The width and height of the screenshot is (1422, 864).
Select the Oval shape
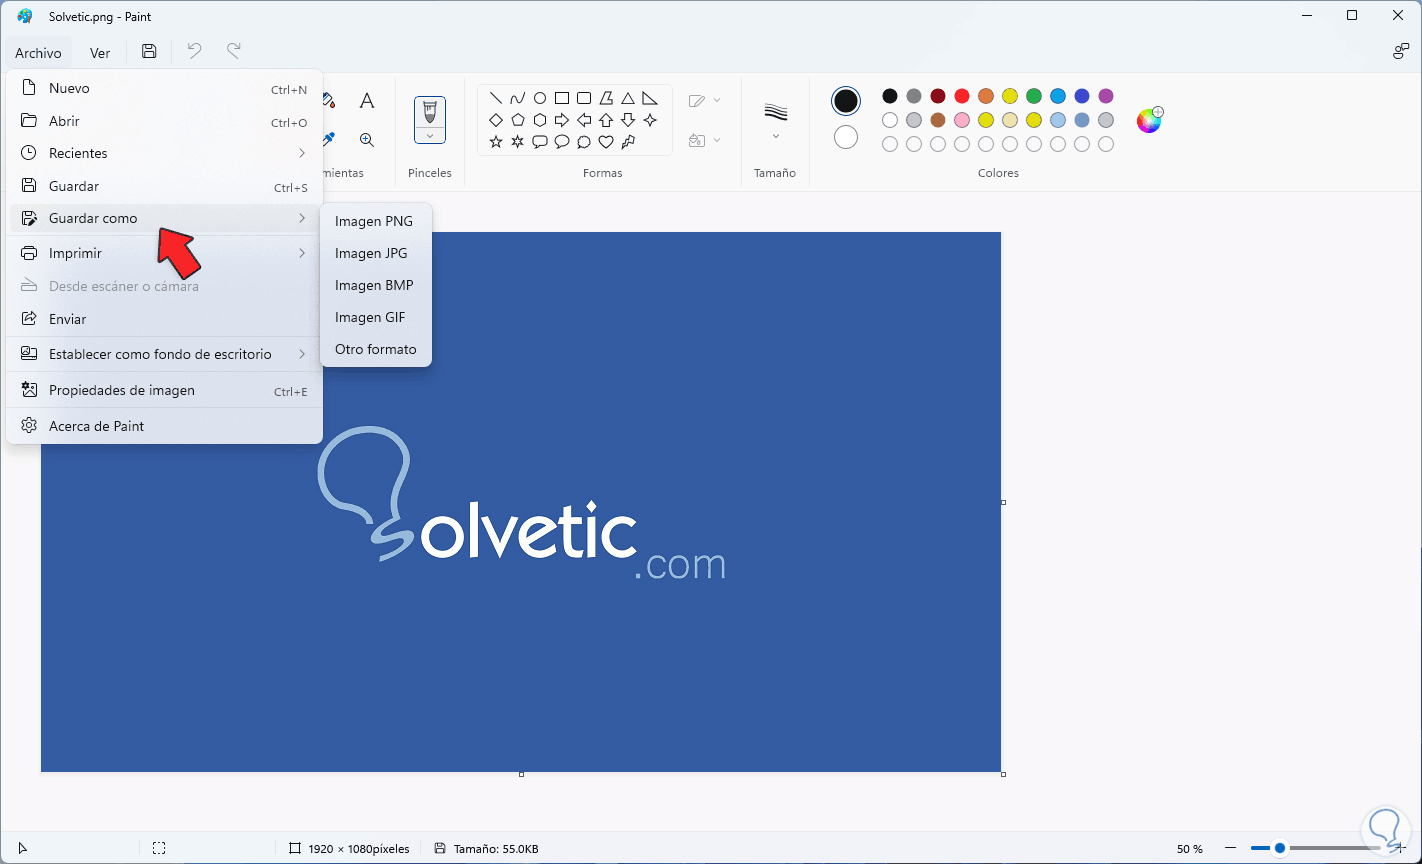click(x=540, y=98)
